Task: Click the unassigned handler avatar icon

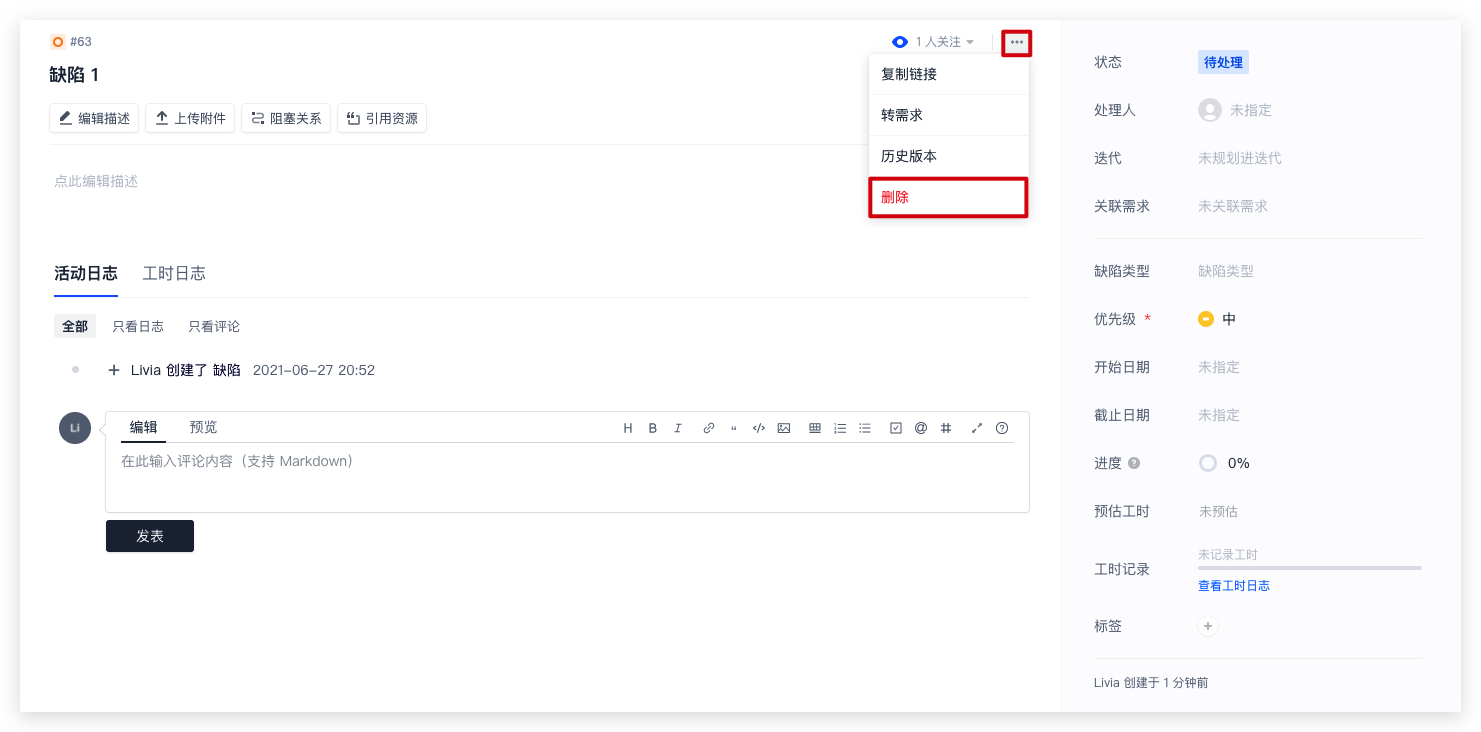Action: (1210, 110)
